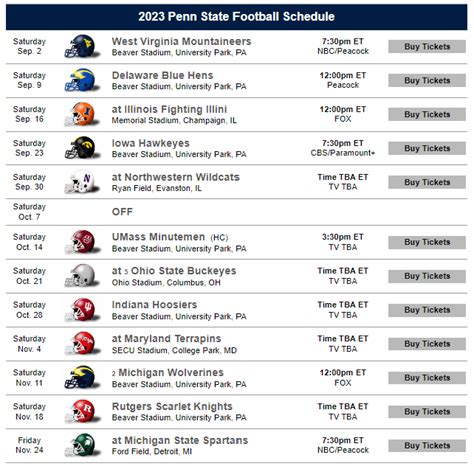The image size is (474, 469).
Task: Click the Northwestern Wildcats white helmet icon
Action: (x=82, y=182)
